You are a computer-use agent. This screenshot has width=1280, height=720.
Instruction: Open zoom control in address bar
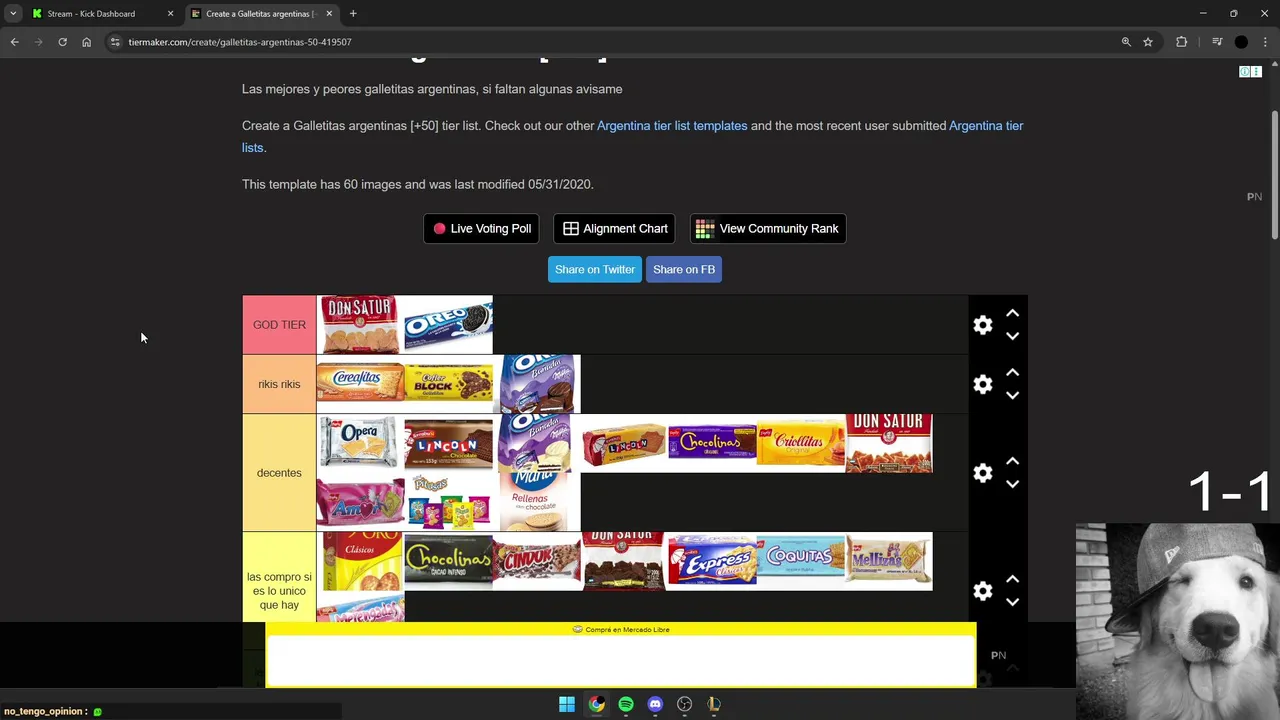click(1126, 42)
